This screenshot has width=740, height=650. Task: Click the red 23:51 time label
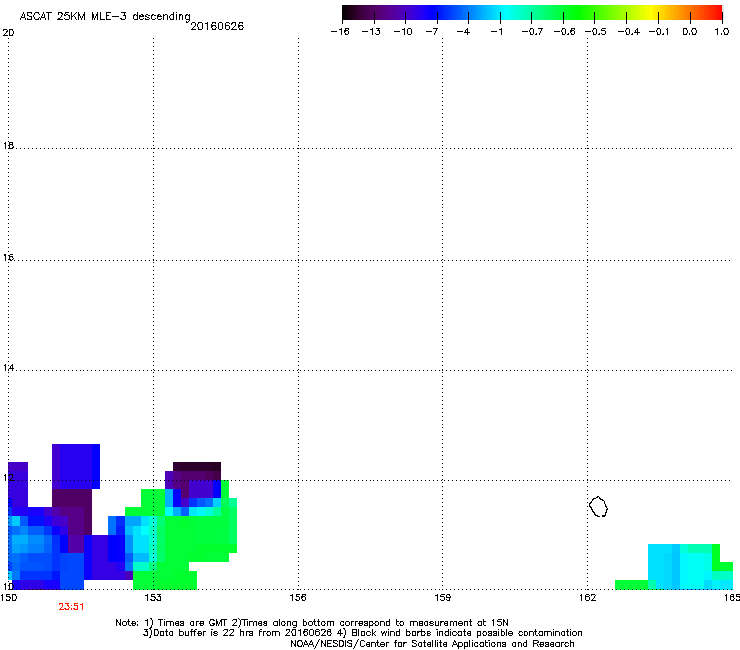(x=71, y=607)
